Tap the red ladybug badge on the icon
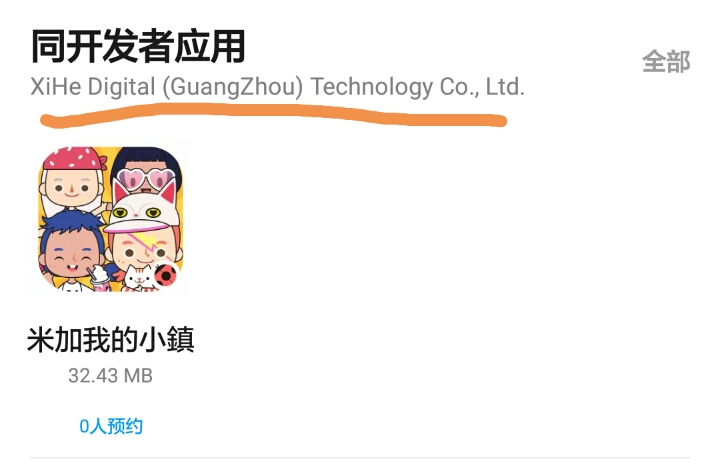The image size is (720, 473). (x=165, y=275)
